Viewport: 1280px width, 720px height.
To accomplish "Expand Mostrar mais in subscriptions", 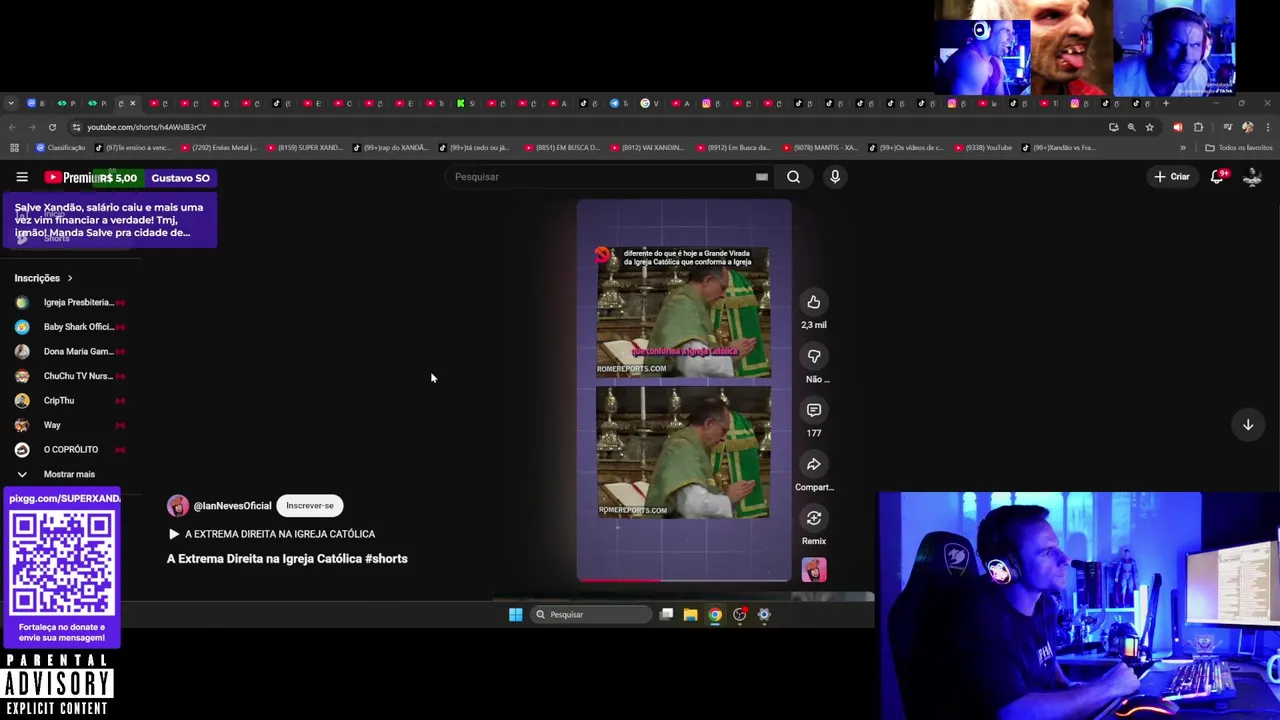I will 56,474.
